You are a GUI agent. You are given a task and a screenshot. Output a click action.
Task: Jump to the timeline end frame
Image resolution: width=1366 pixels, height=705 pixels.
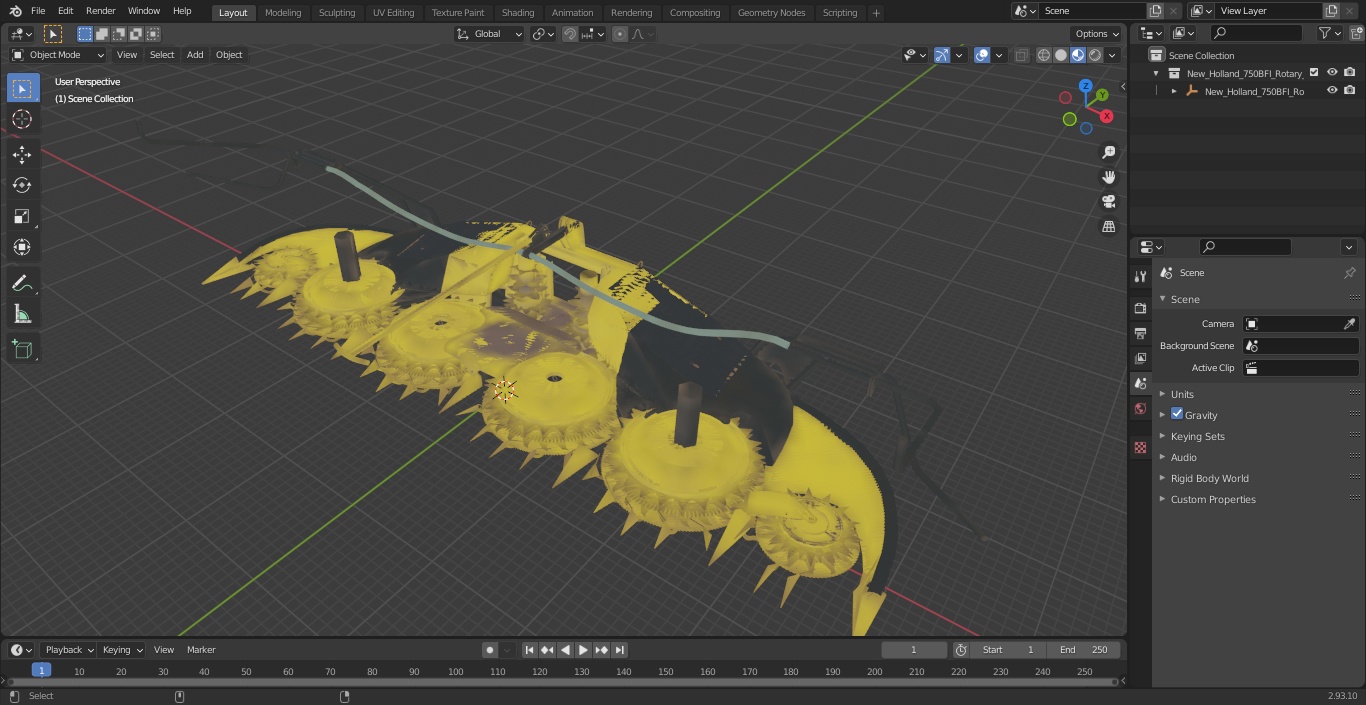(x=619, y=650)
